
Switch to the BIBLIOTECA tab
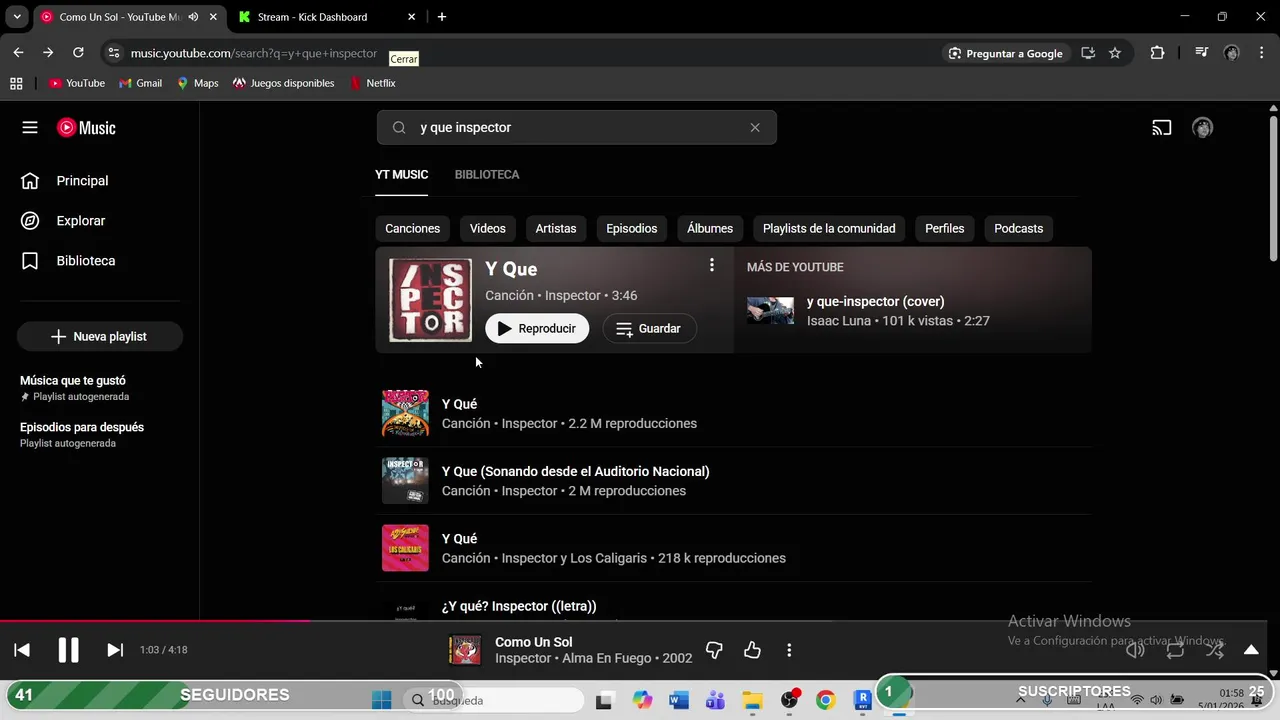click(487, 175)
